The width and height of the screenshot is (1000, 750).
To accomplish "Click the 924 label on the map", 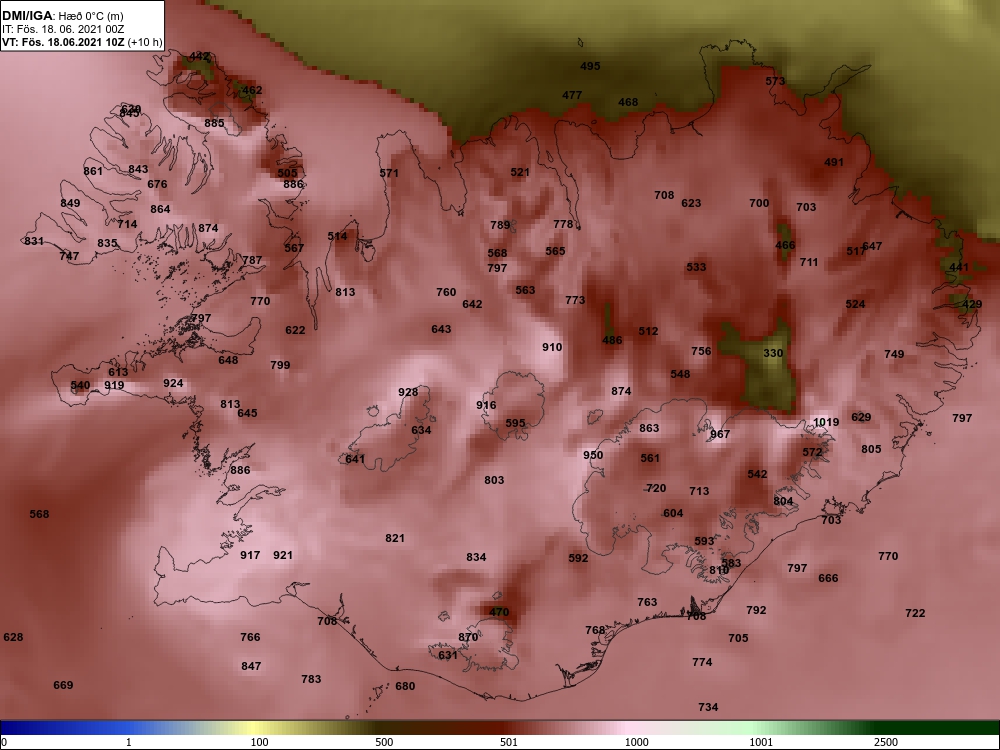I will pos(173,383).
